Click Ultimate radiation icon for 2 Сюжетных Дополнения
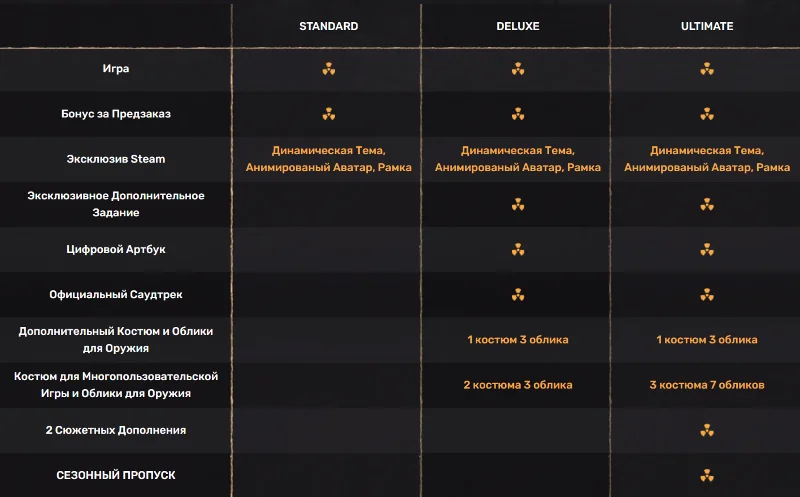Image resolution: width=800 pixels, height=497 pixels. click(707, 430)
